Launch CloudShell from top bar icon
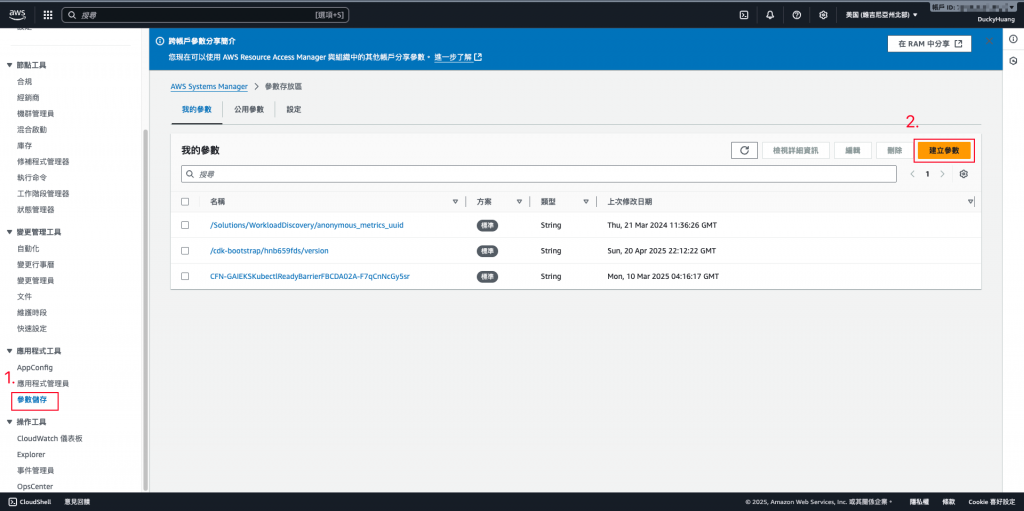Screen dimensions: 1024x511 (x=743, y=14)
